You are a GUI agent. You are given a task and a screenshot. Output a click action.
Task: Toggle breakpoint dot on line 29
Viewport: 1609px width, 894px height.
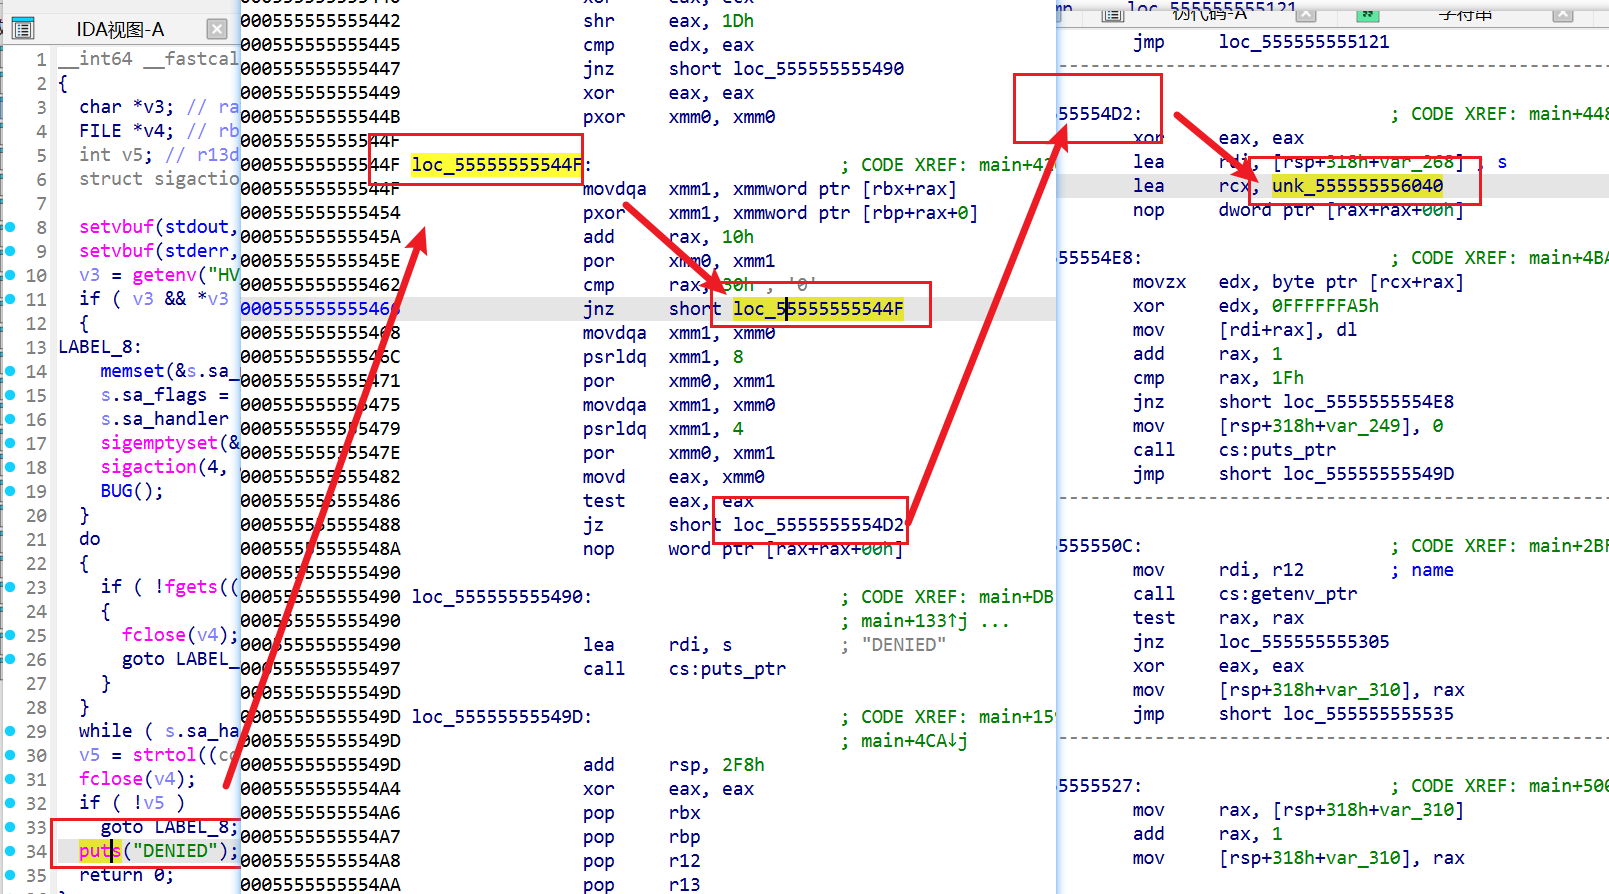pyautogui.click(x=11, y=731)
